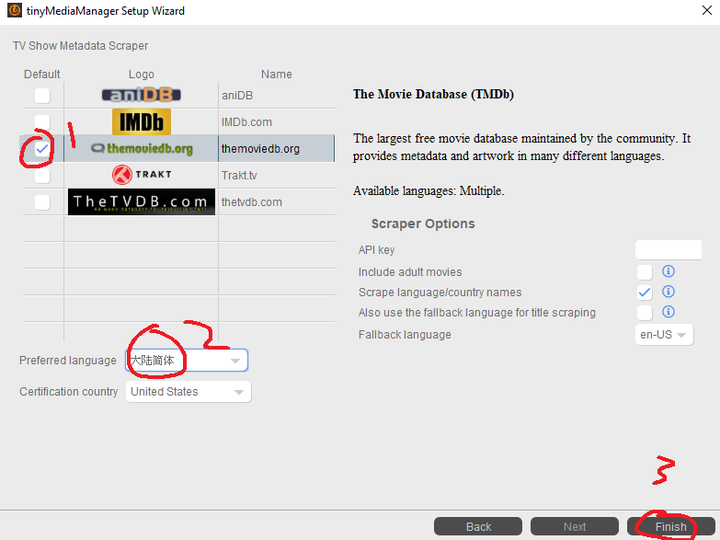Click the IMDb logo
This screenshot has width=720, height=540.
[x=141, y=122]
